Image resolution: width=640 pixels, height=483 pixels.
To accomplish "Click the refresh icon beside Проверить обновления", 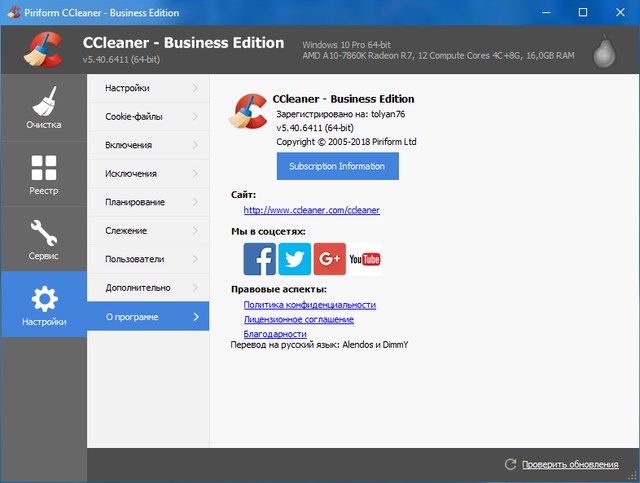I will coord(511,464).
